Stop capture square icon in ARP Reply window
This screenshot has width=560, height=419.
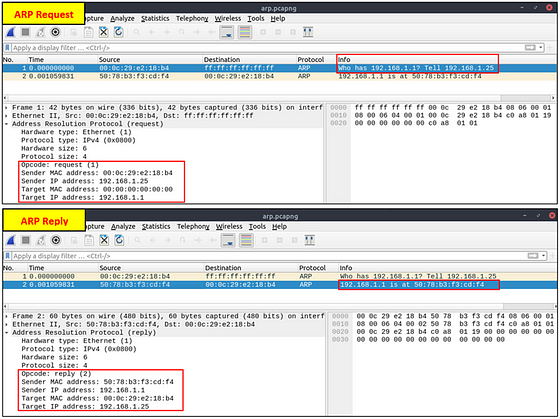point(26,240)
